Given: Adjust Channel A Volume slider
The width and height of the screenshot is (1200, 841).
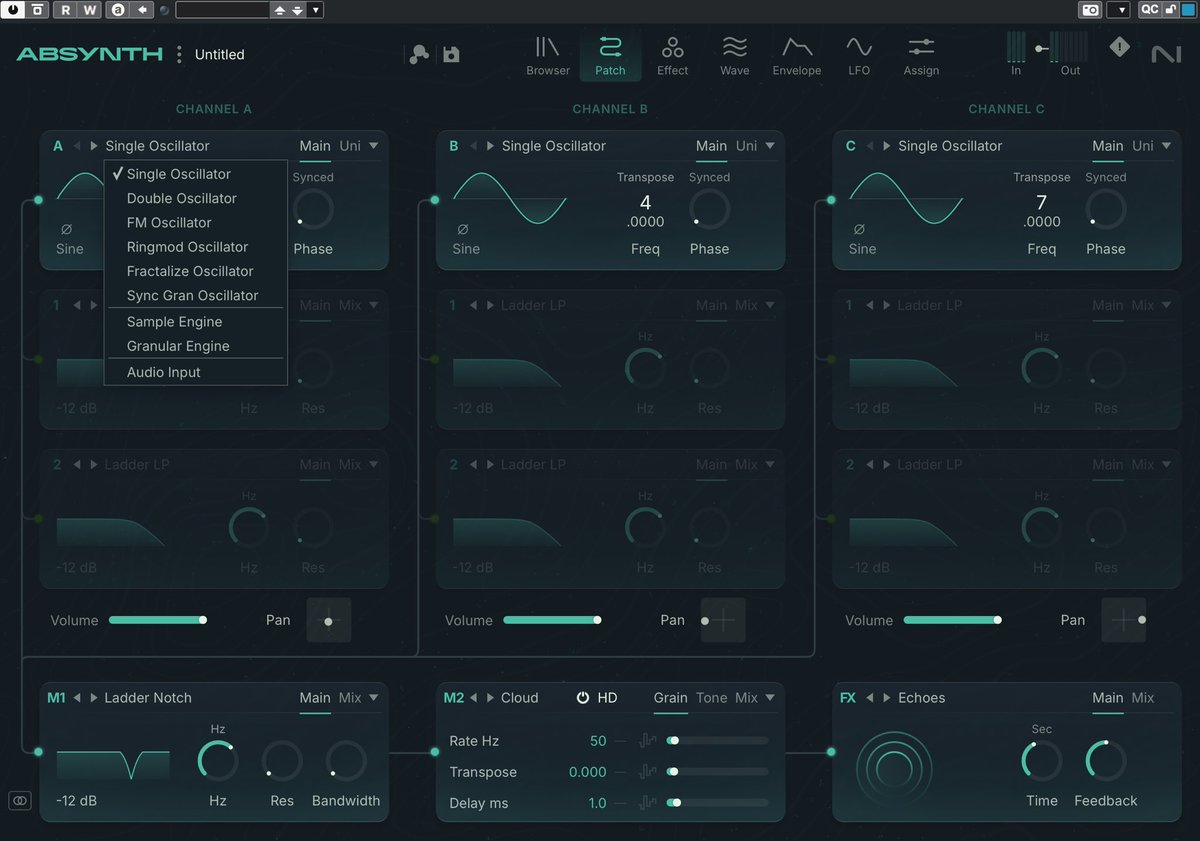Looking at the screenshot, I should coord(156,620).
